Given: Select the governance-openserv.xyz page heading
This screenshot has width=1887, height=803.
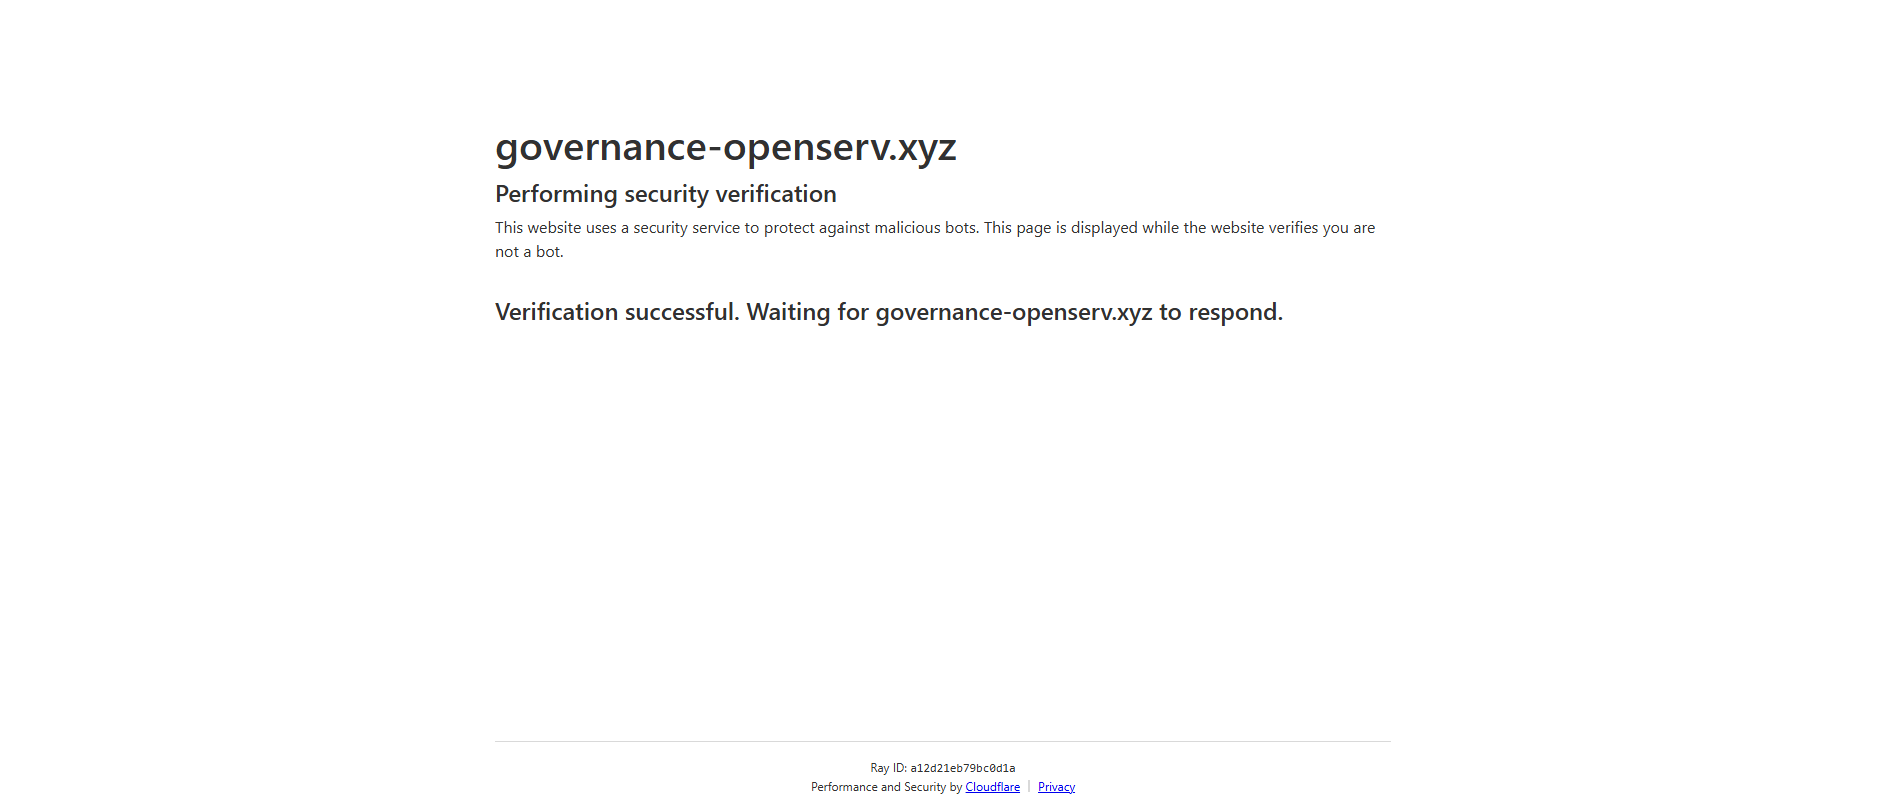Looking at the screenshot, I should point(726,147).
